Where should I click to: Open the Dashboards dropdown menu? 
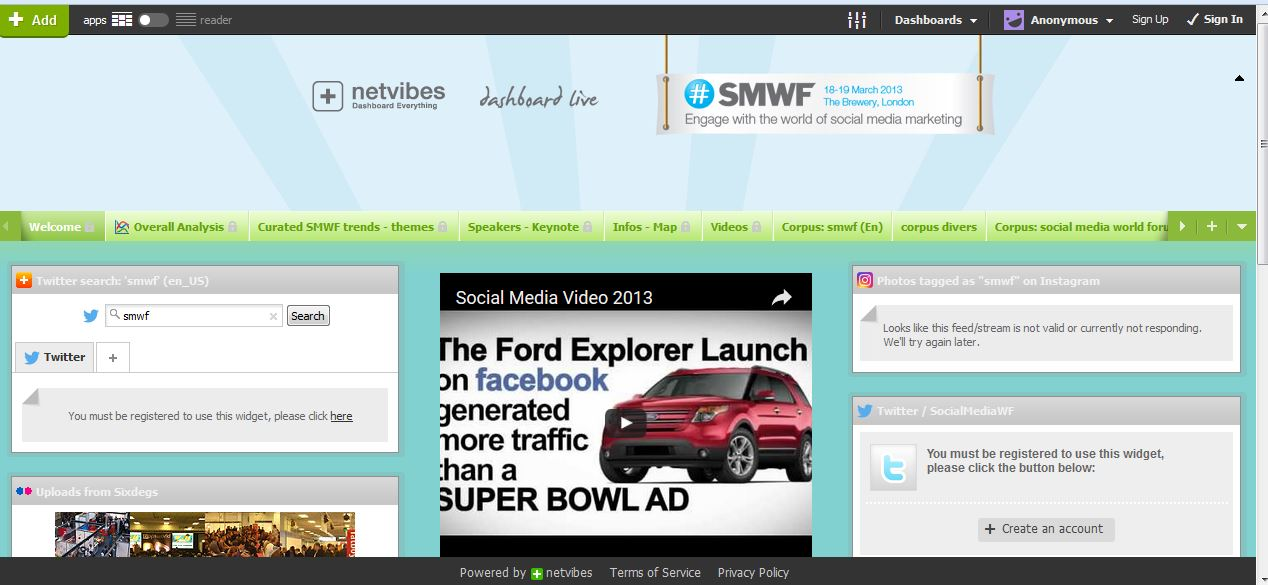[935, 20]
